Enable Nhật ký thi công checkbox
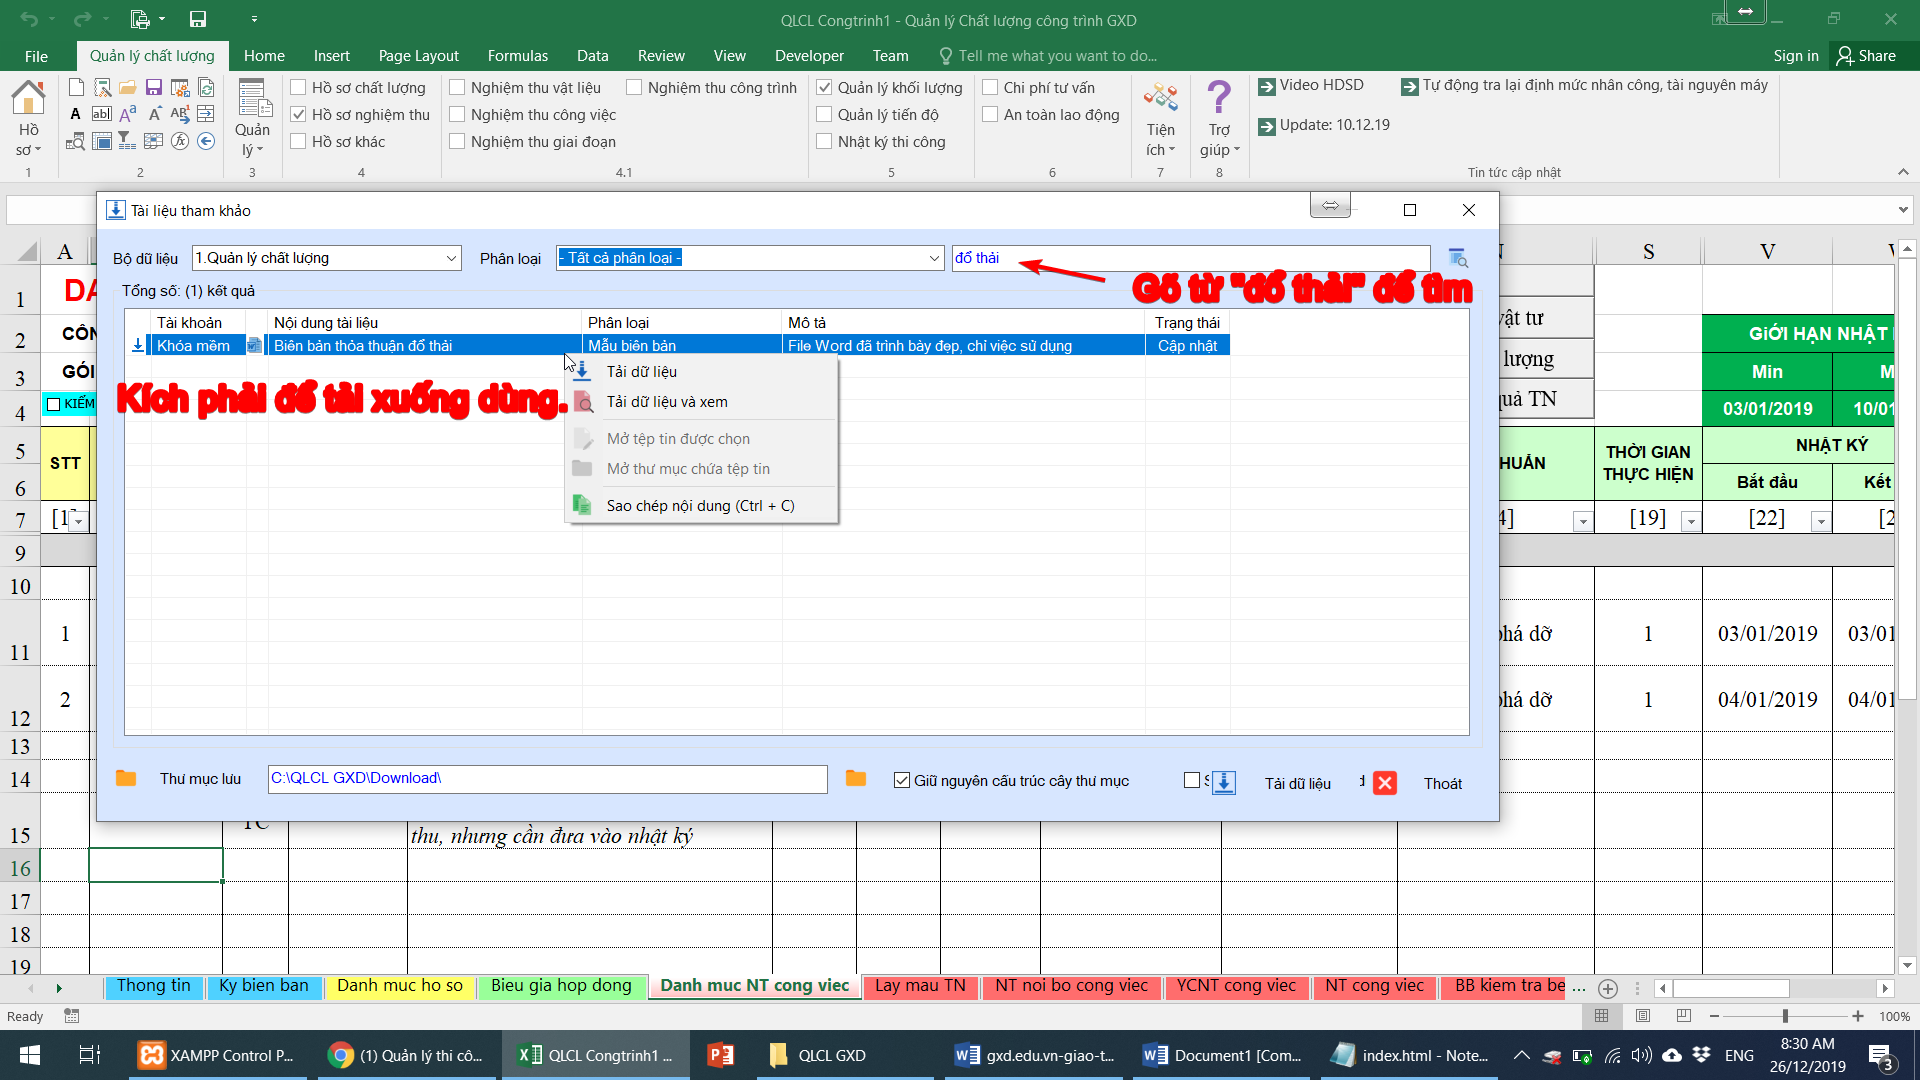 pyautogui.click(x=824, y=141)
